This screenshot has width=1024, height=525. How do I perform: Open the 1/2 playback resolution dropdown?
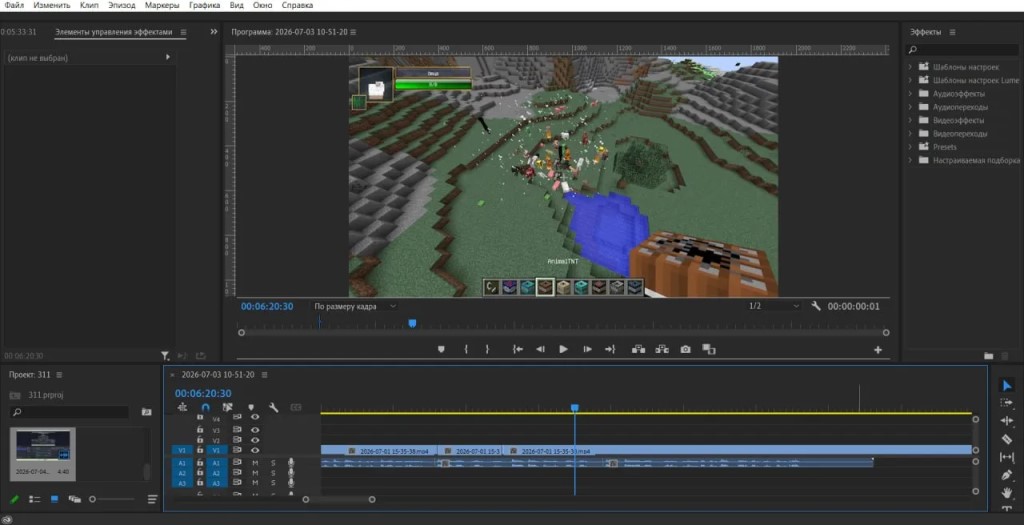point(773,306)
